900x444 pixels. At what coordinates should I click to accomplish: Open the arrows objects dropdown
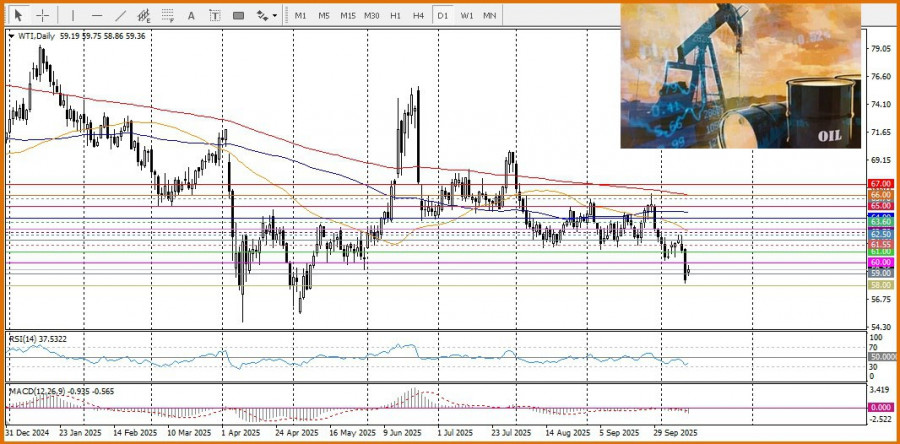tap(266, 15)
